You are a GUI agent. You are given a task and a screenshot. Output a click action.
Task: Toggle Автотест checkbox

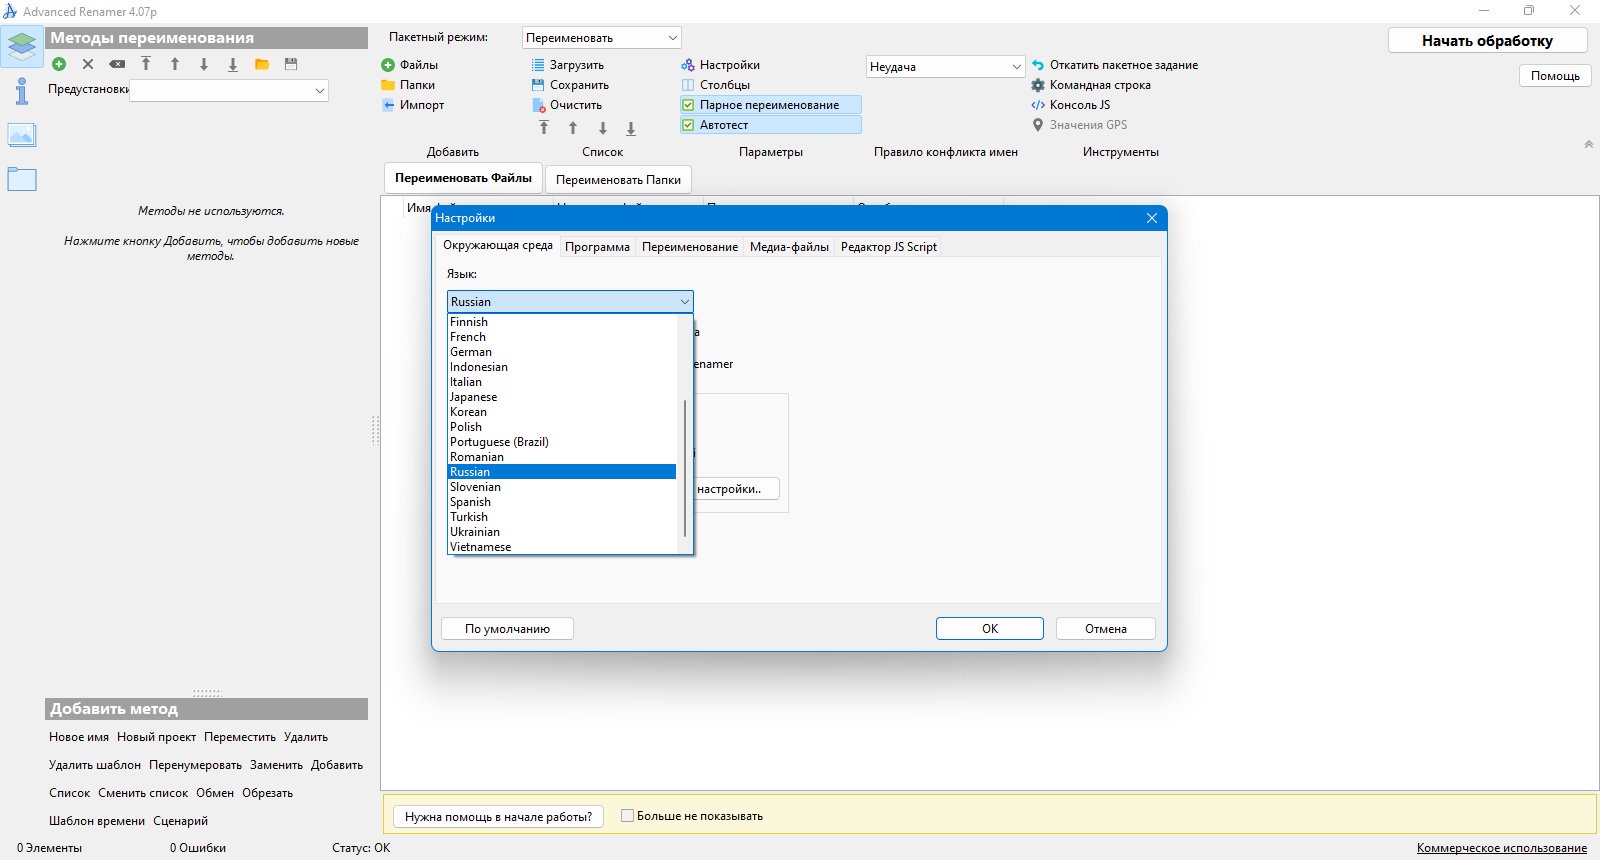click(x=688, y=125)
